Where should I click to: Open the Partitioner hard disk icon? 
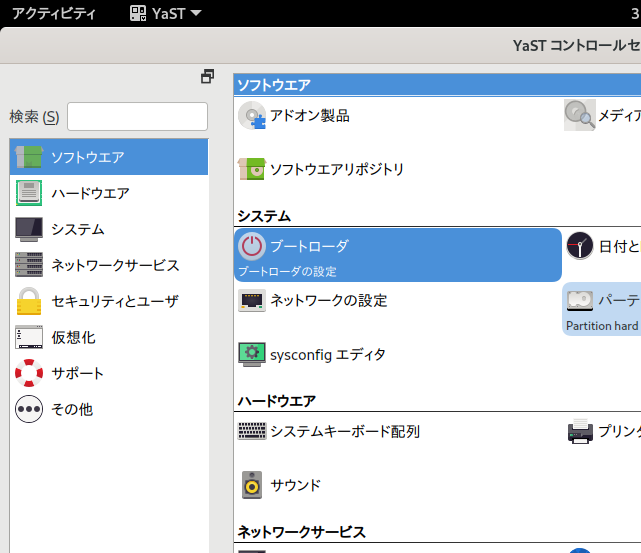pos(580,301)
